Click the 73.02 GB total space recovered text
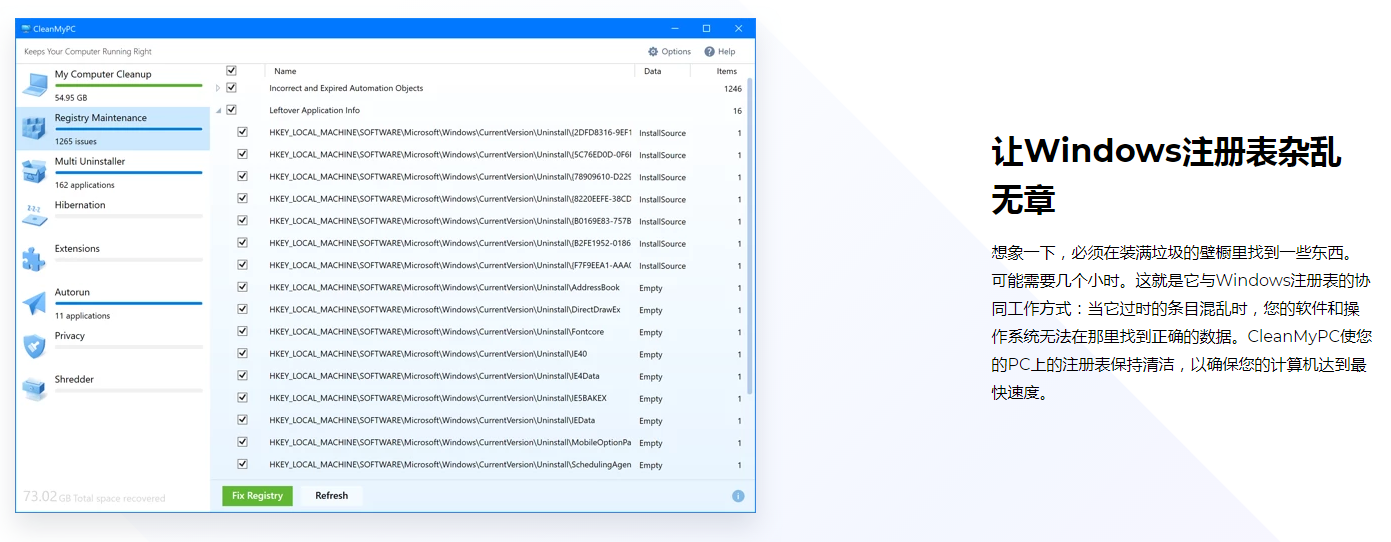The image size is (1391, 542). click(94, 496)
